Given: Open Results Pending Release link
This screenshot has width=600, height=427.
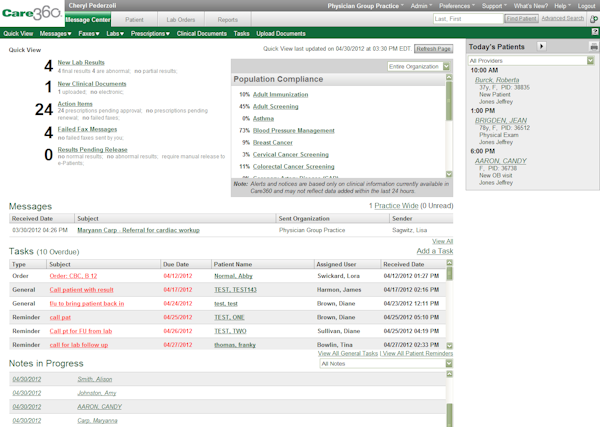Looking at the screenshot, I should pyautogui.click(x=93, y=150).
